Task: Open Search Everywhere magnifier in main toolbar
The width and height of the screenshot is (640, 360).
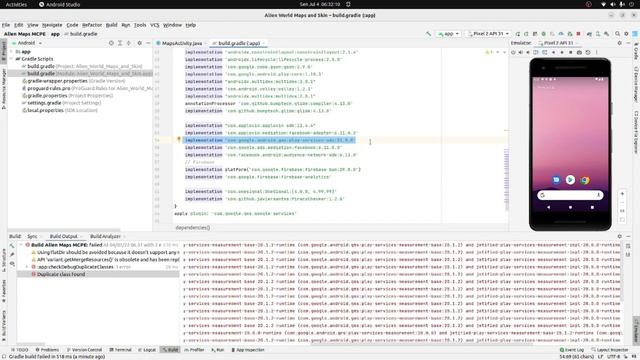Action: point(618,34)
